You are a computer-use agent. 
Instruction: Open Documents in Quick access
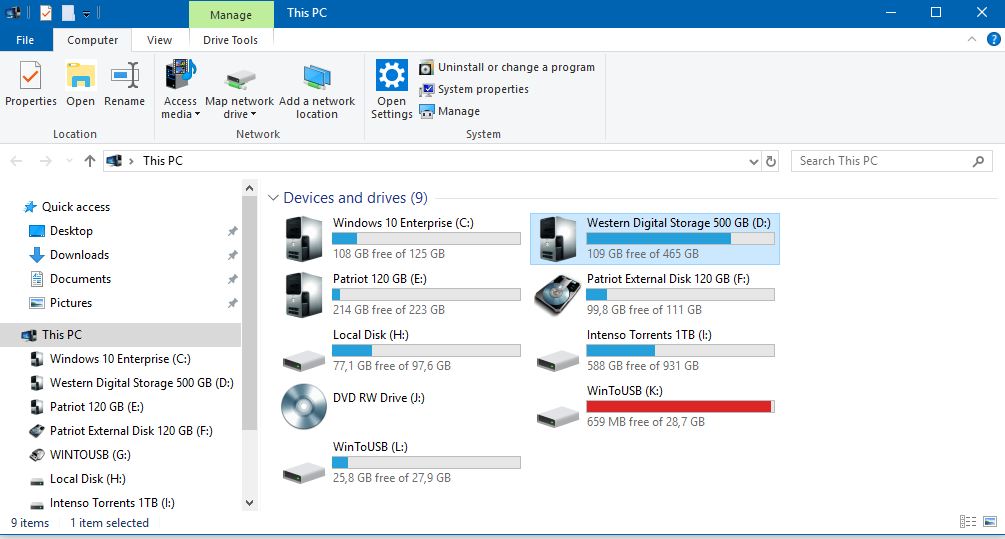pyautogui.click(x=80, y=279)
